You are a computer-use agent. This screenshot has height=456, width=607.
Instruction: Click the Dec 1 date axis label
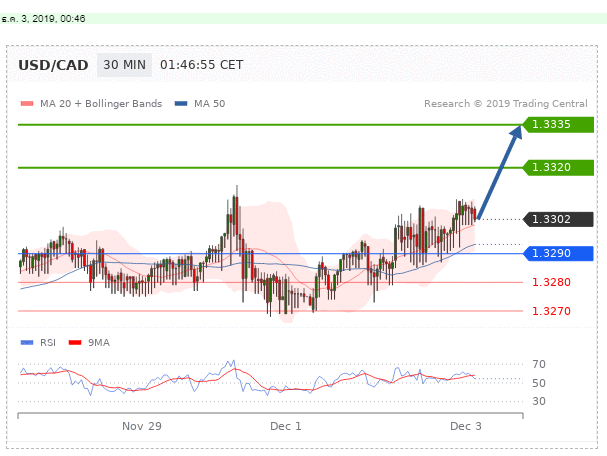coord(286,426)
